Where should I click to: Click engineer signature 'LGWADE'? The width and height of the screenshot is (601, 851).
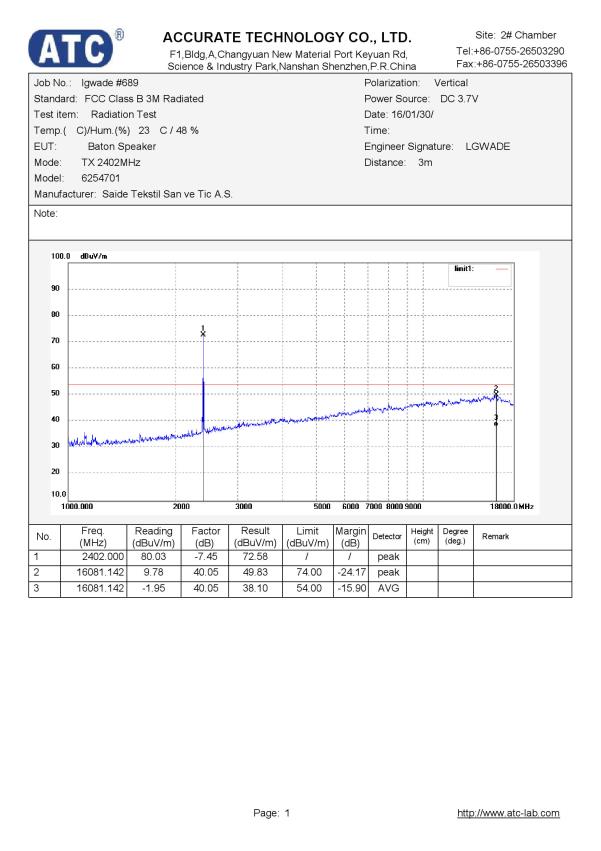coord(488,147)
